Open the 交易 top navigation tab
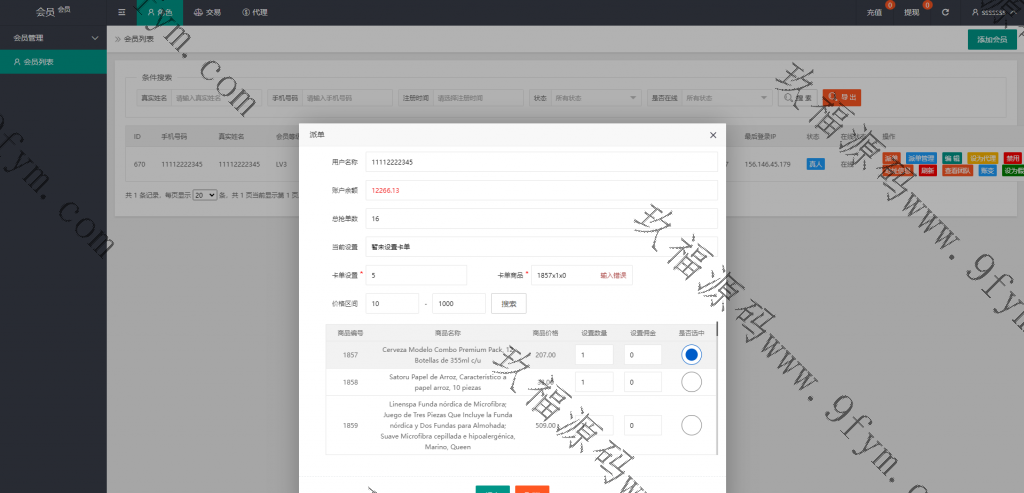The width and height of the screenshot is (1024, 493). point(209,13)
